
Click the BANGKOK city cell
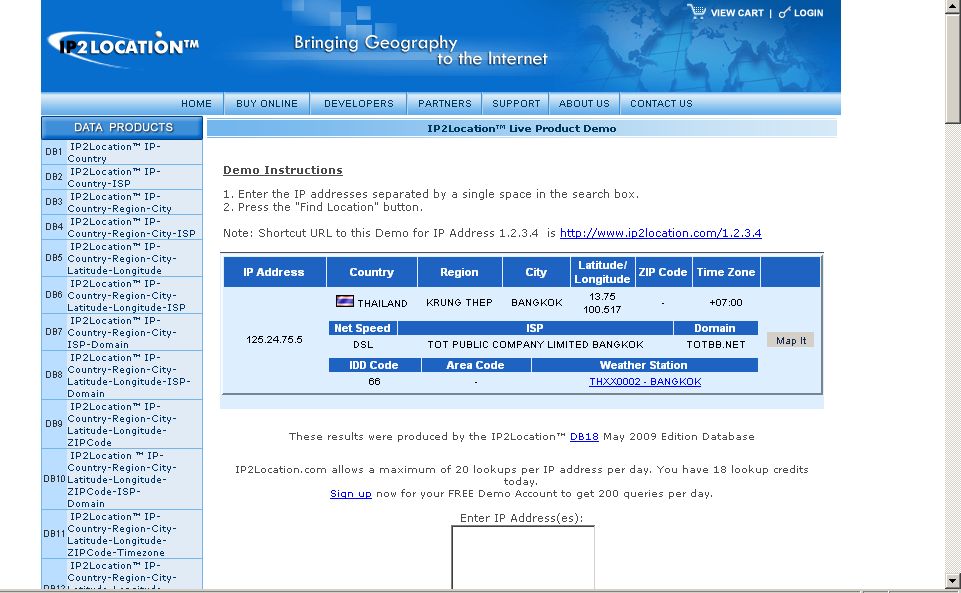[x=536, y=303]
